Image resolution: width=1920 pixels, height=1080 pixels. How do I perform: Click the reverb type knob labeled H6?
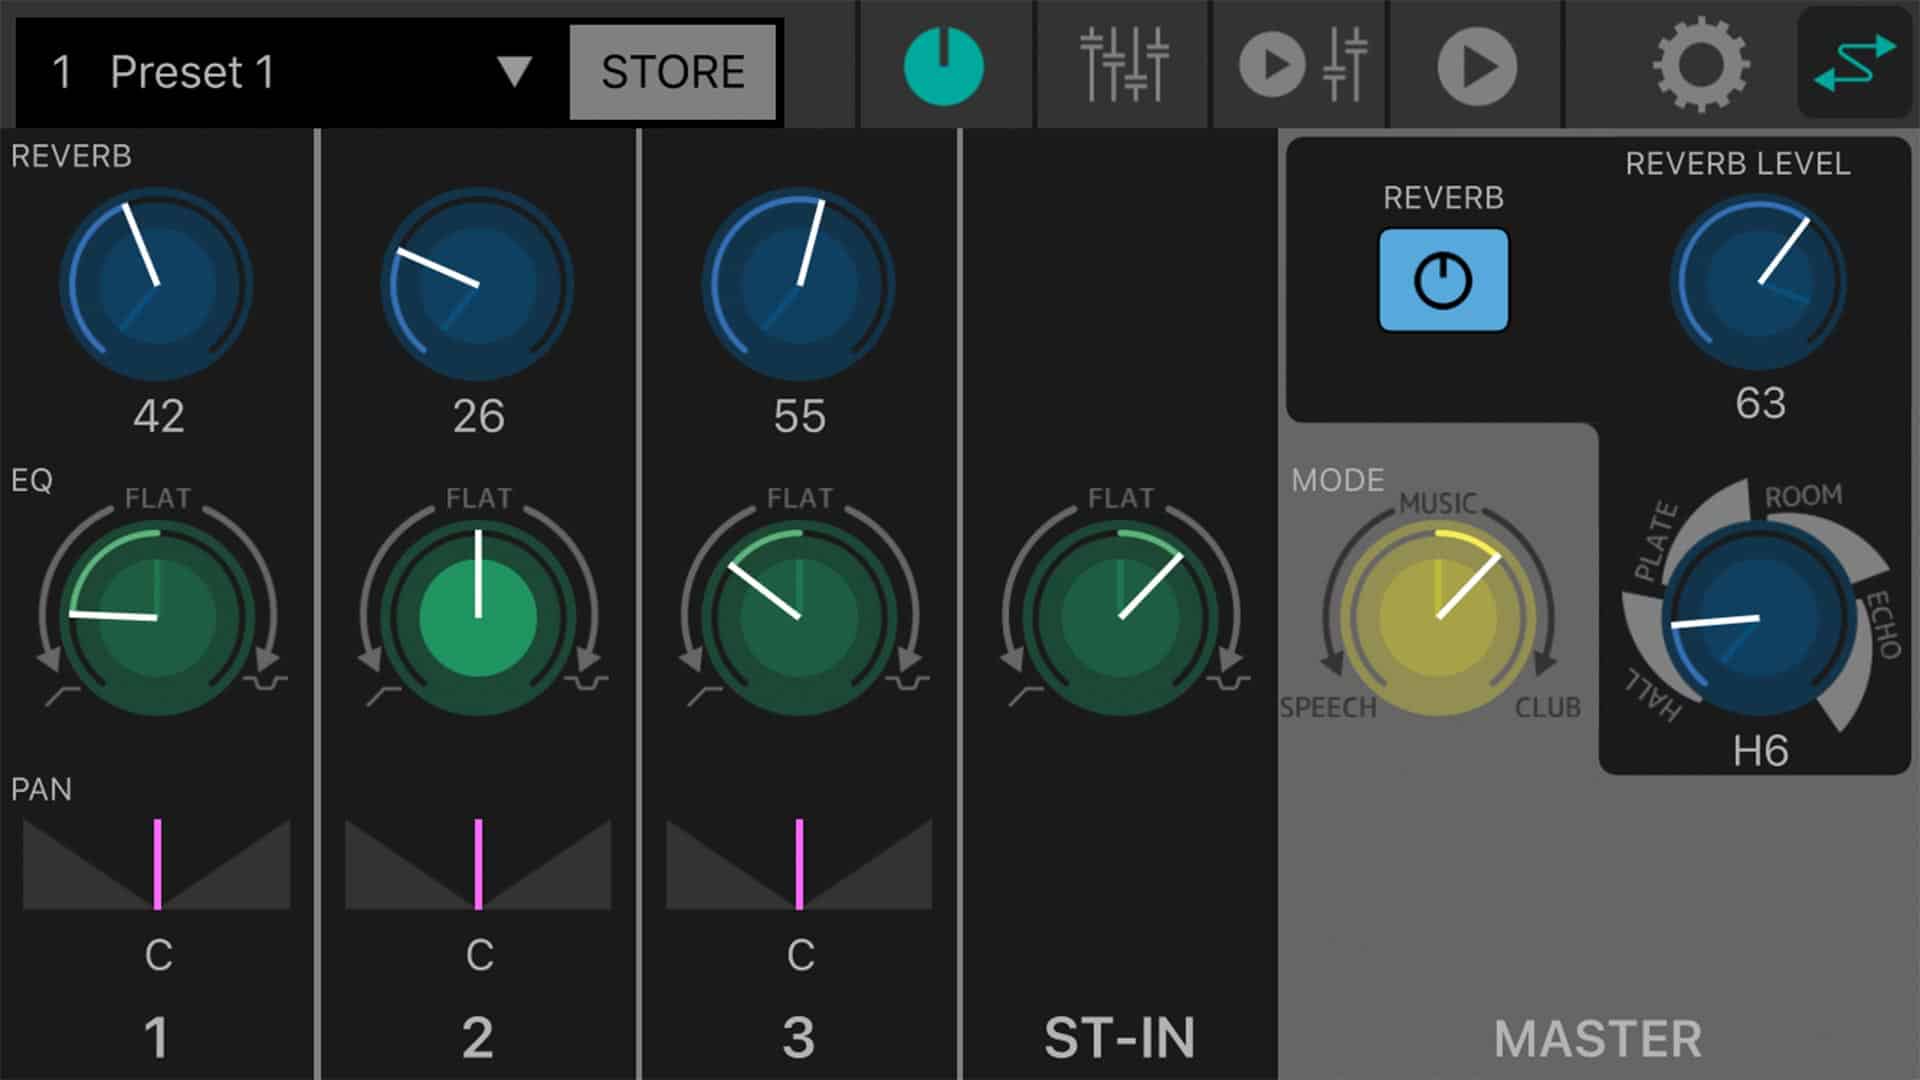tap(1759, 617)
